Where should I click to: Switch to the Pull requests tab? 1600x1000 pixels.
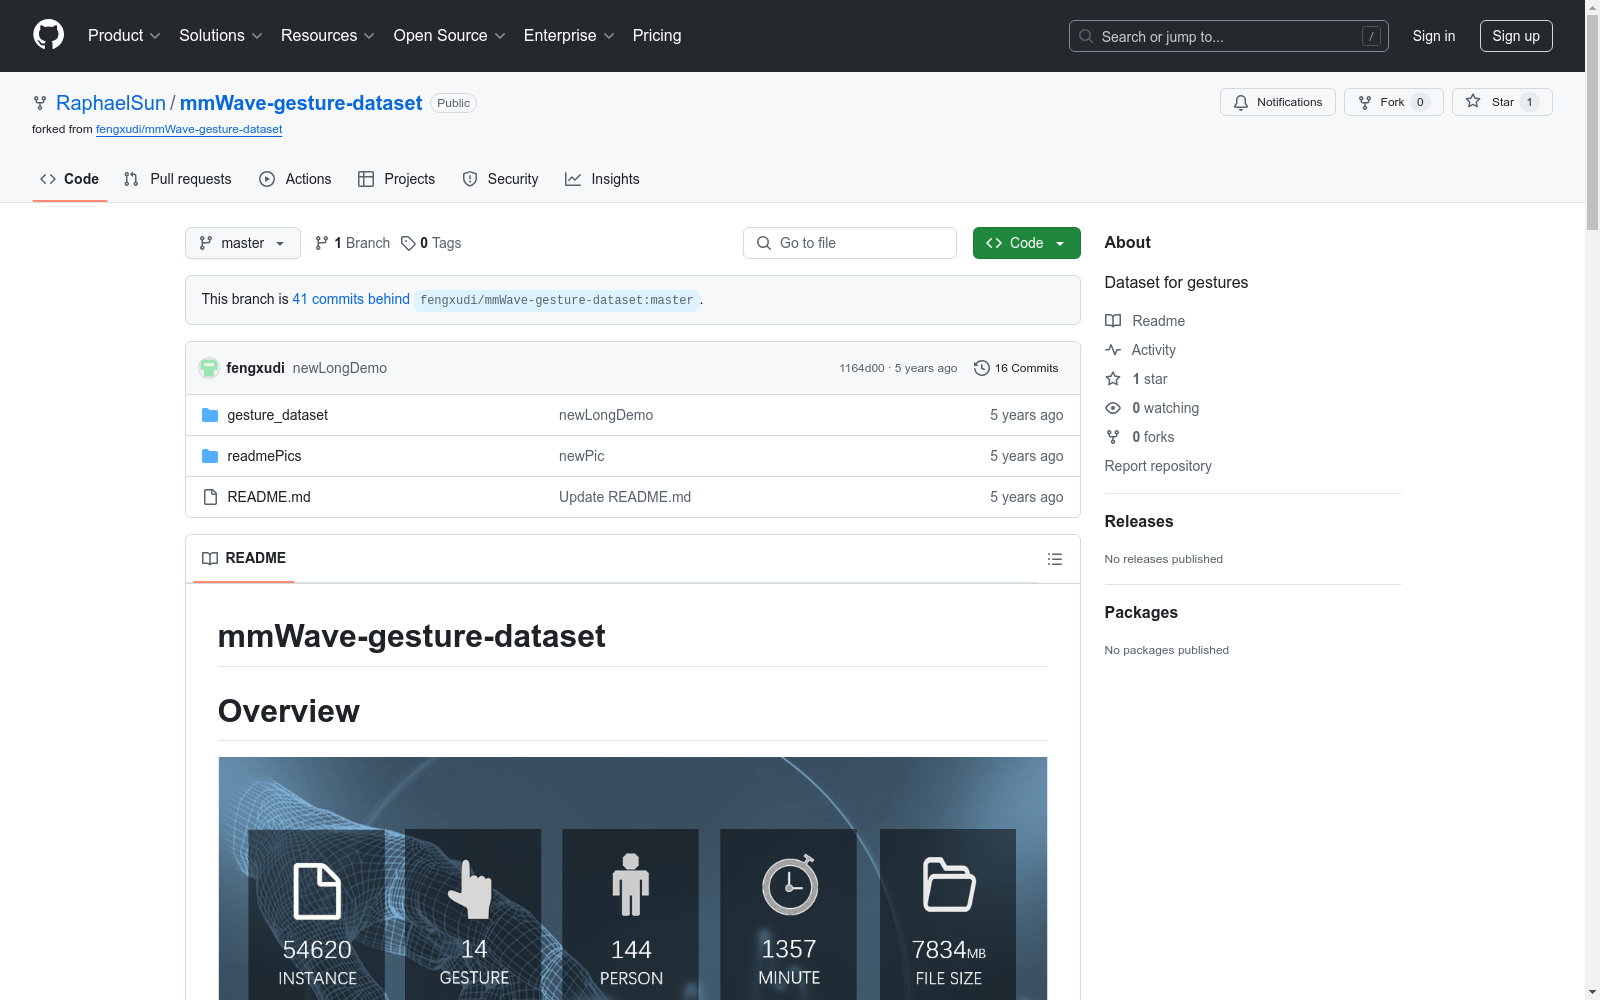click(x=177, y=179)
